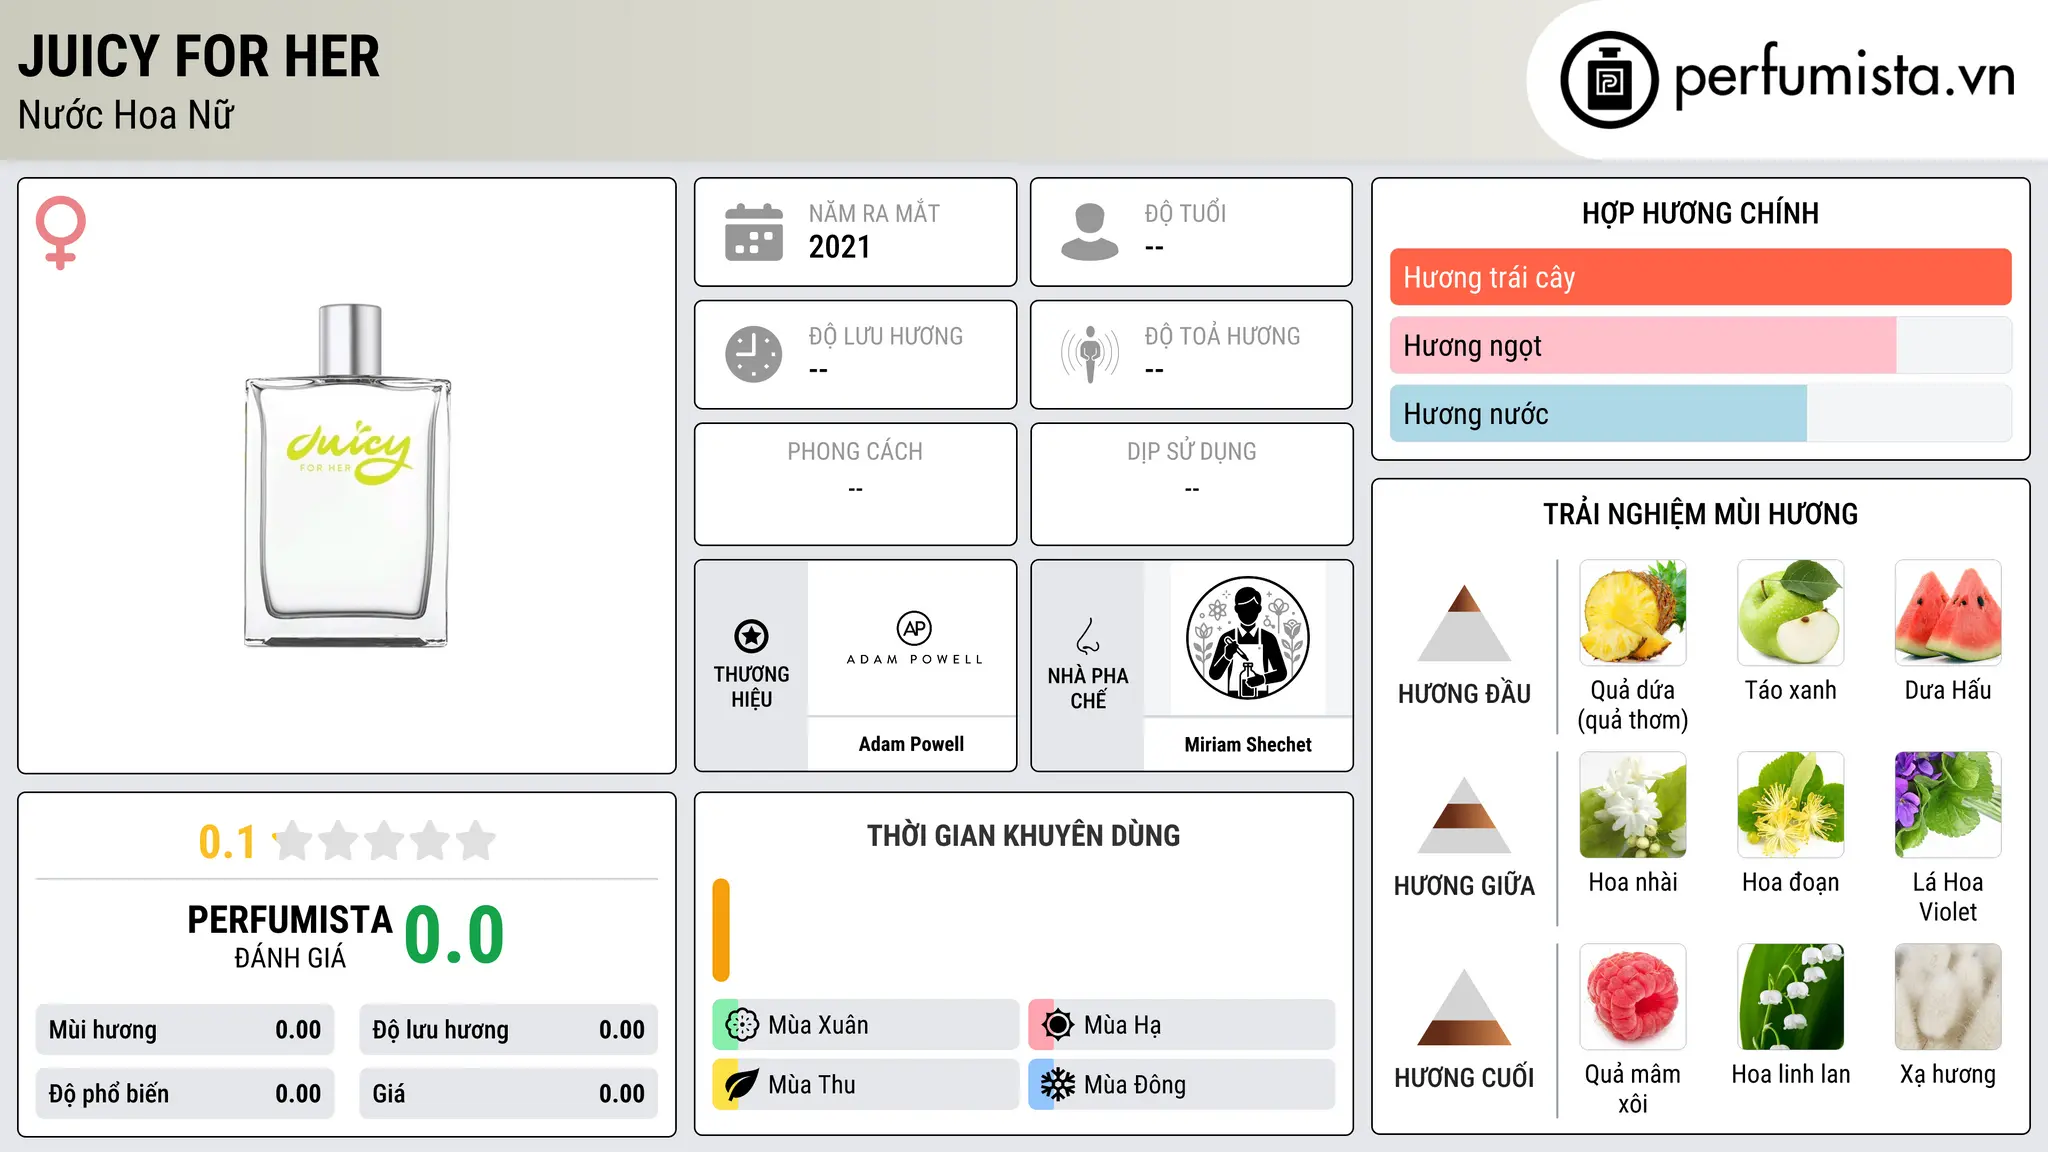Click the star badge icon above Thương hiệu

click(x=751, y=636)
